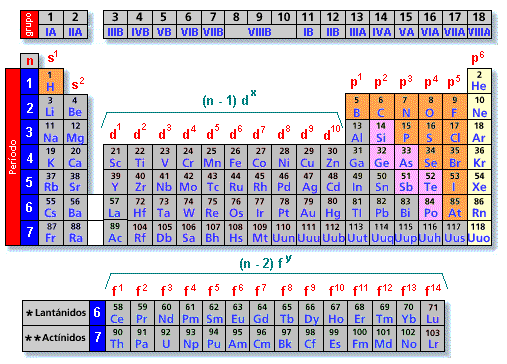Viewport: 507px width, 364px height.
Task: Click the red grupo header label
Action: pos(29,24)
